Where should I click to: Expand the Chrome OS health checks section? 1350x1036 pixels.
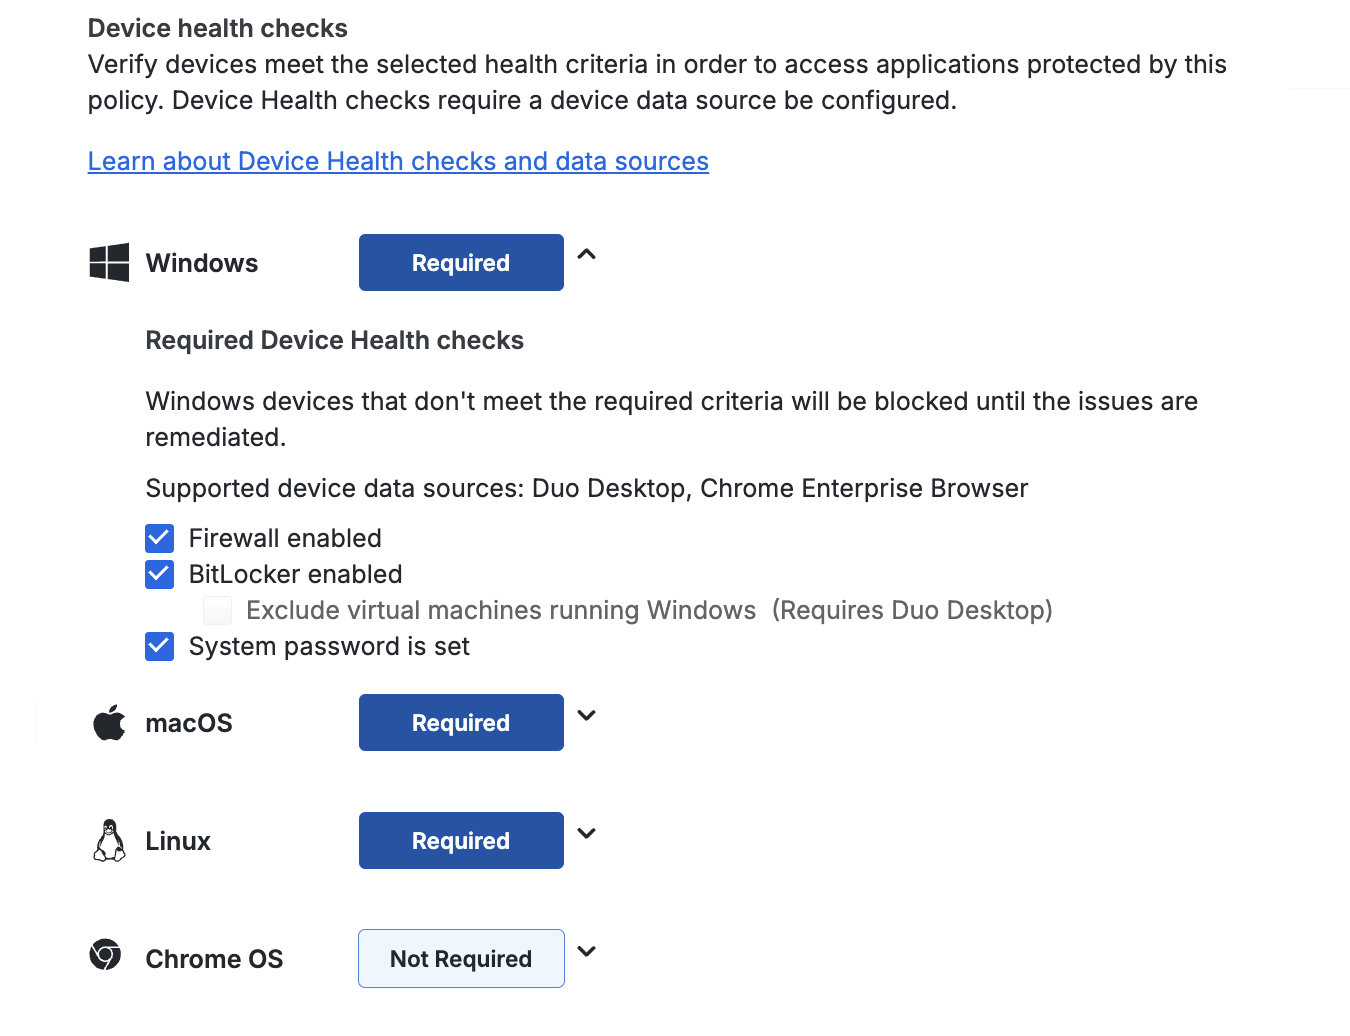pyautogui.click(x=587, y=952)
